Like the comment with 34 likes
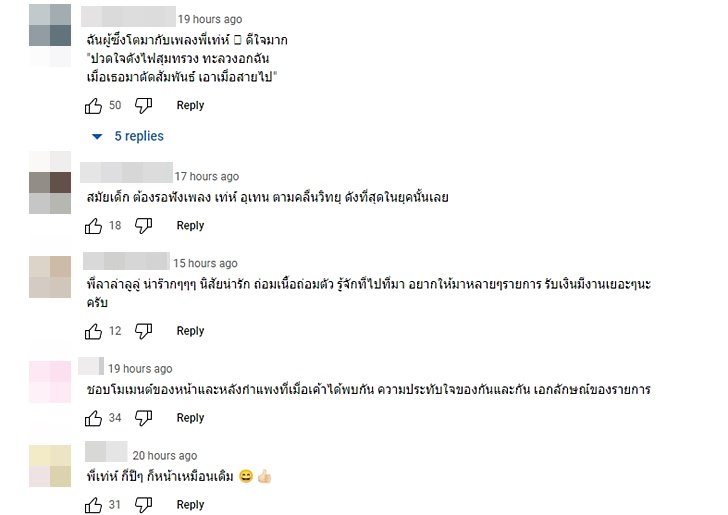Viewport: 728px width, 515px height. [94, 418]
